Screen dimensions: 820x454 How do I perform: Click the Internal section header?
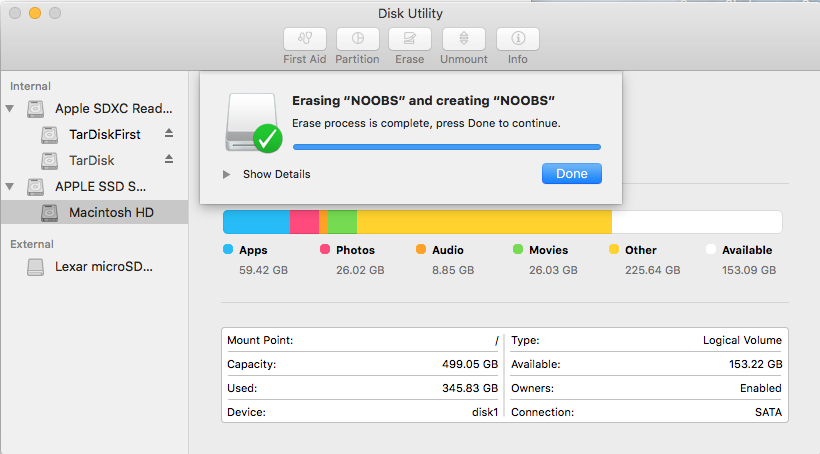pos(30,86)
